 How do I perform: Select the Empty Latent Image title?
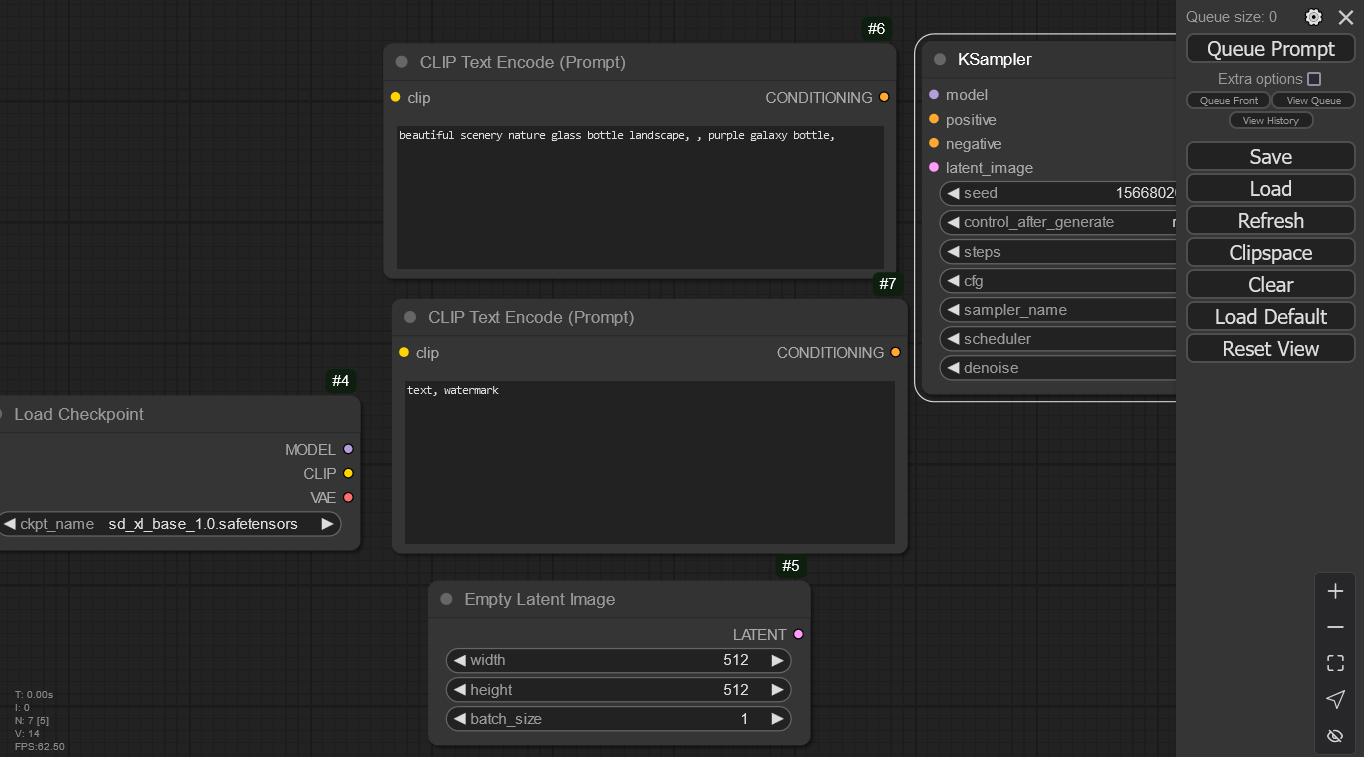pyautogui.click(x=540, y=599)
